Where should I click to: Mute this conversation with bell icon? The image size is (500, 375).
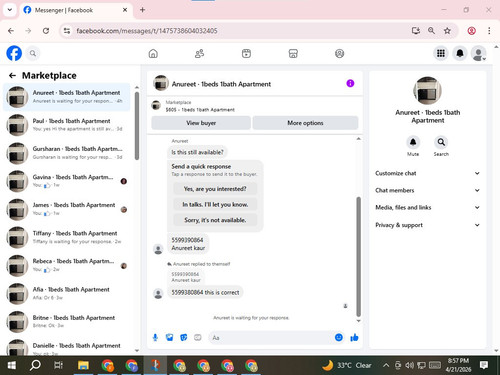click(413, 142)
